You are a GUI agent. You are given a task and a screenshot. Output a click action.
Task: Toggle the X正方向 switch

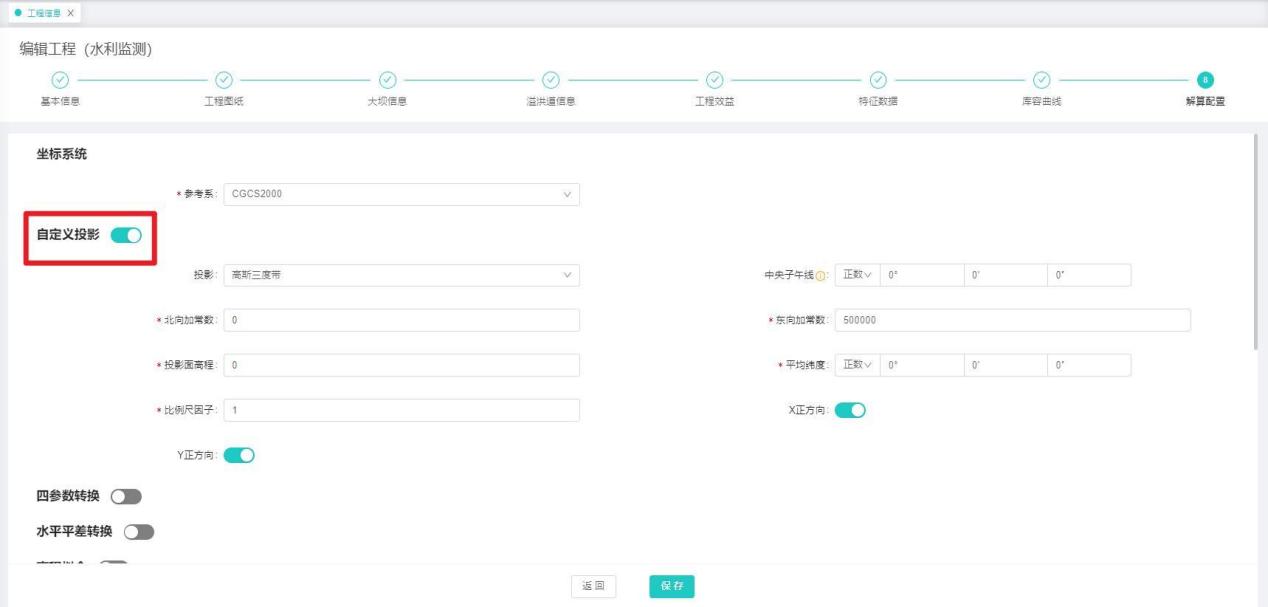click(849, 410)
